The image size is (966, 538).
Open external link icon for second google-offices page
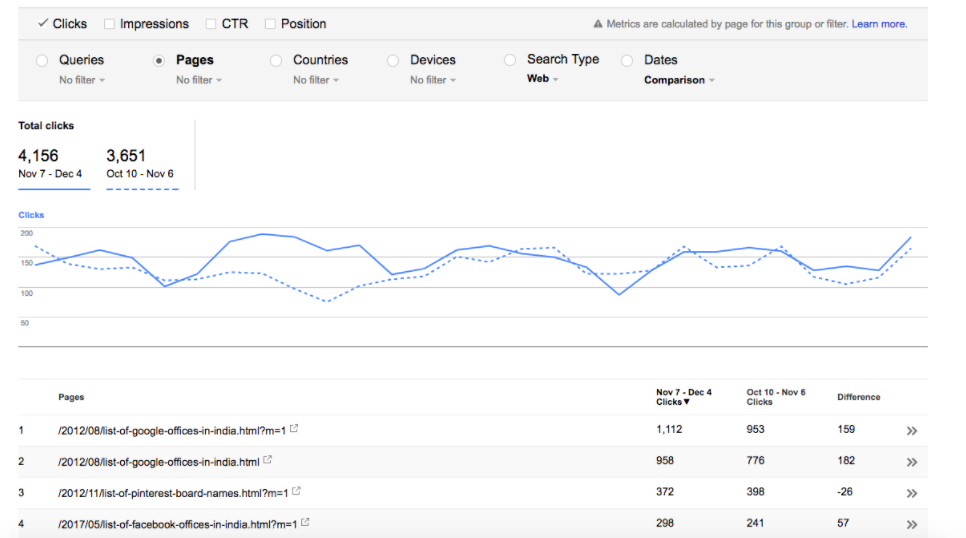pyautogui.click(x=268, y=461)
